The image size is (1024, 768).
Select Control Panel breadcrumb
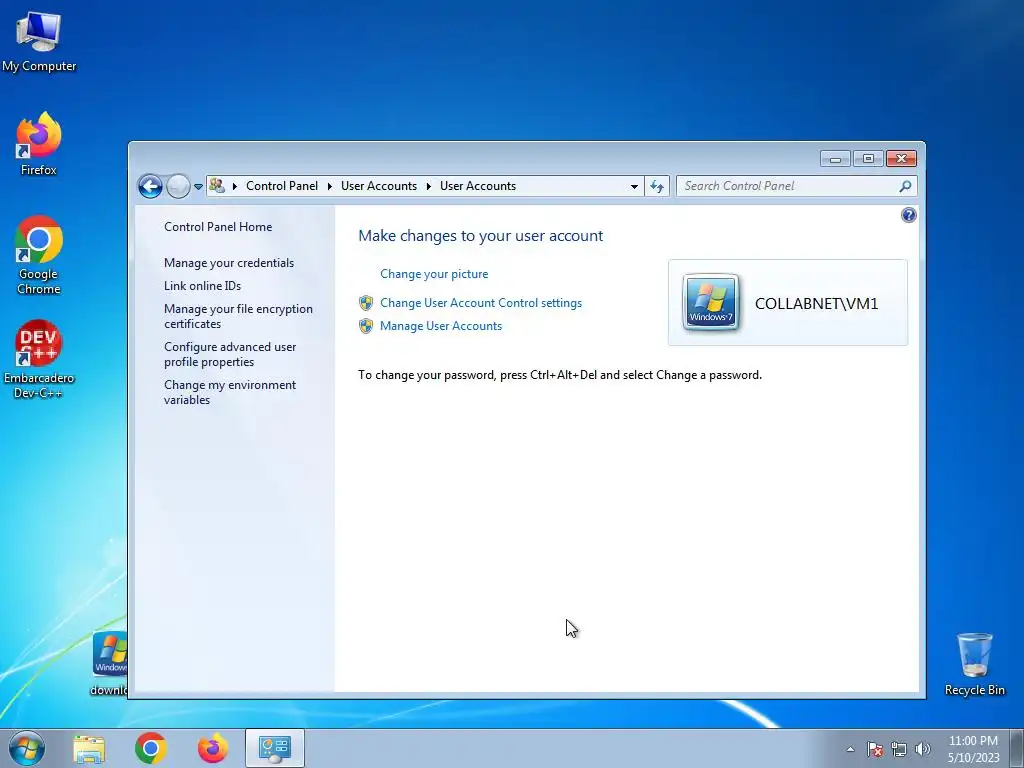click(281, 186)
